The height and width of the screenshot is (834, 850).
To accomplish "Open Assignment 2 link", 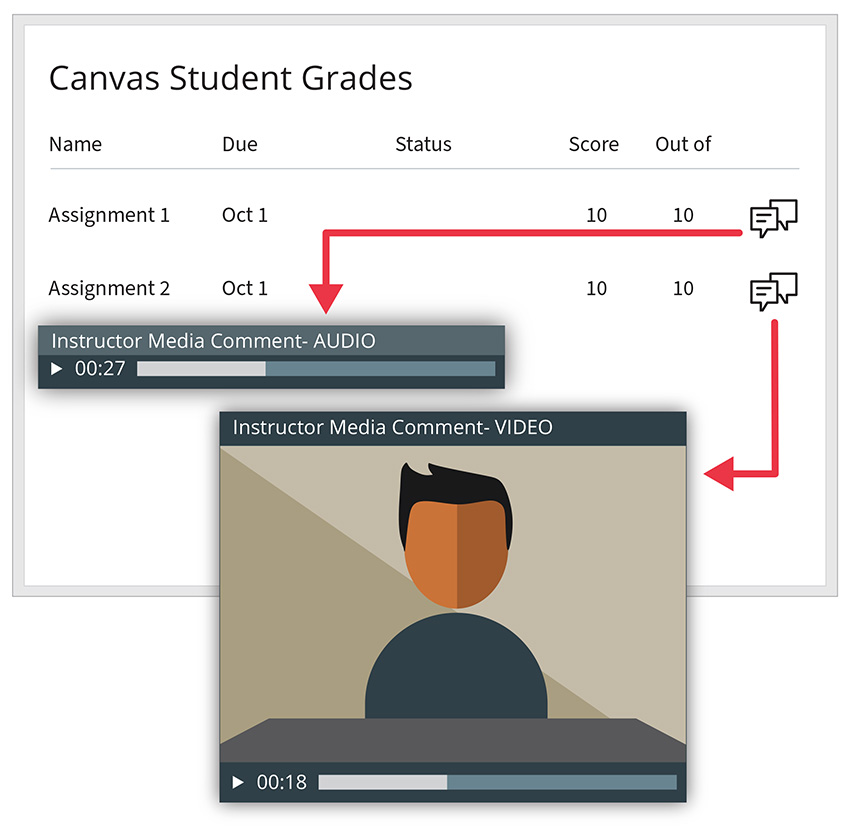I will coord(109,289).
